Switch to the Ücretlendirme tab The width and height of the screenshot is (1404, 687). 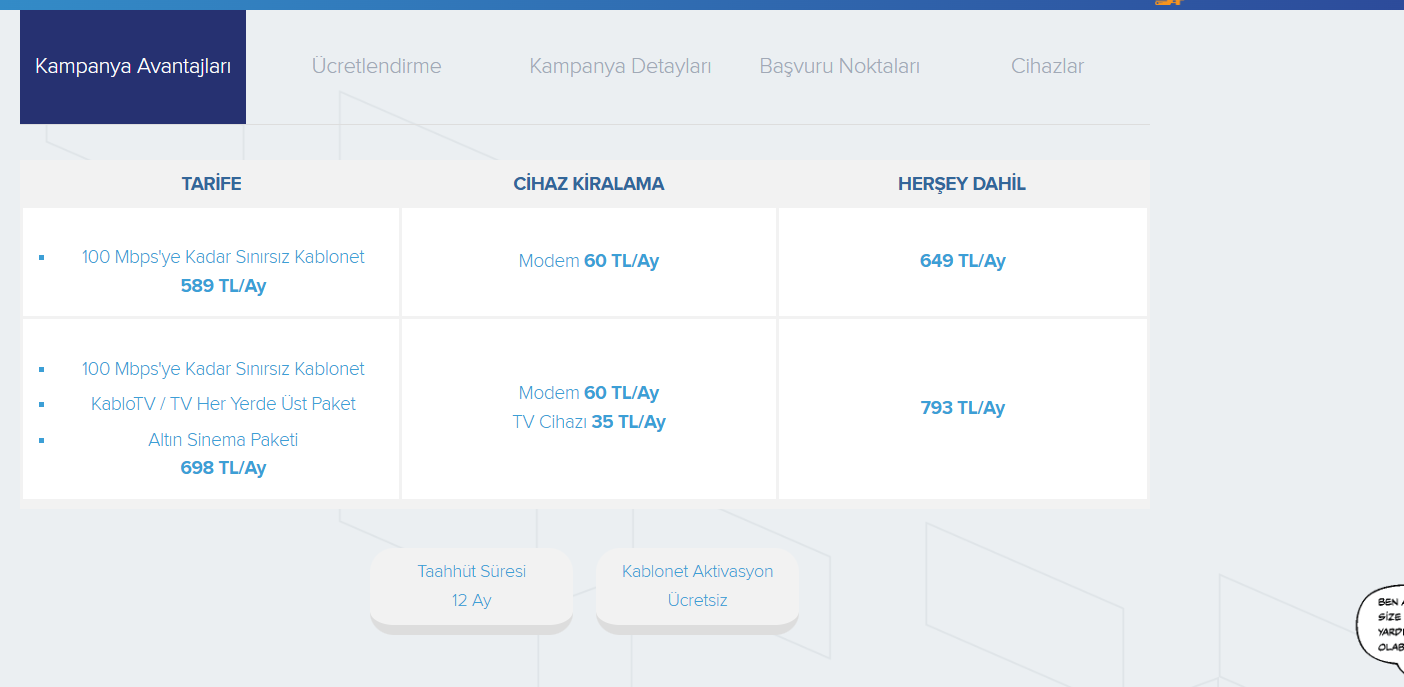click(376, 67)
